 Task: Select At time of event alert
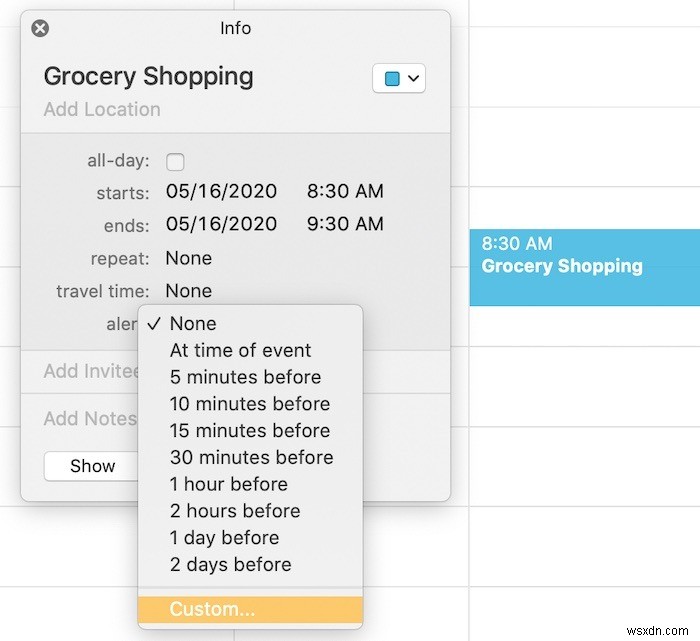241,350
